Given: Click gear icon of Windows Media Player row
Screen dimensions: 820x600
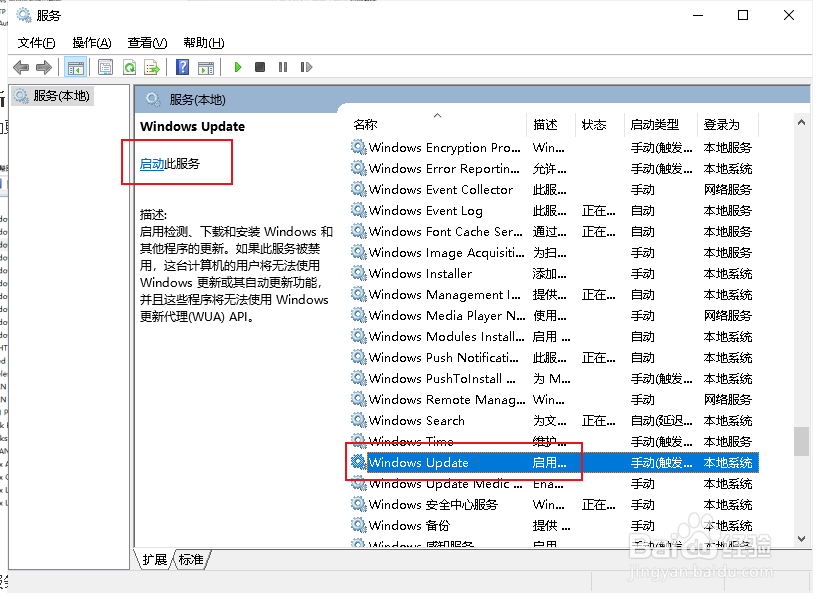Looking at the screenshot, I should [x=358, y=315].
